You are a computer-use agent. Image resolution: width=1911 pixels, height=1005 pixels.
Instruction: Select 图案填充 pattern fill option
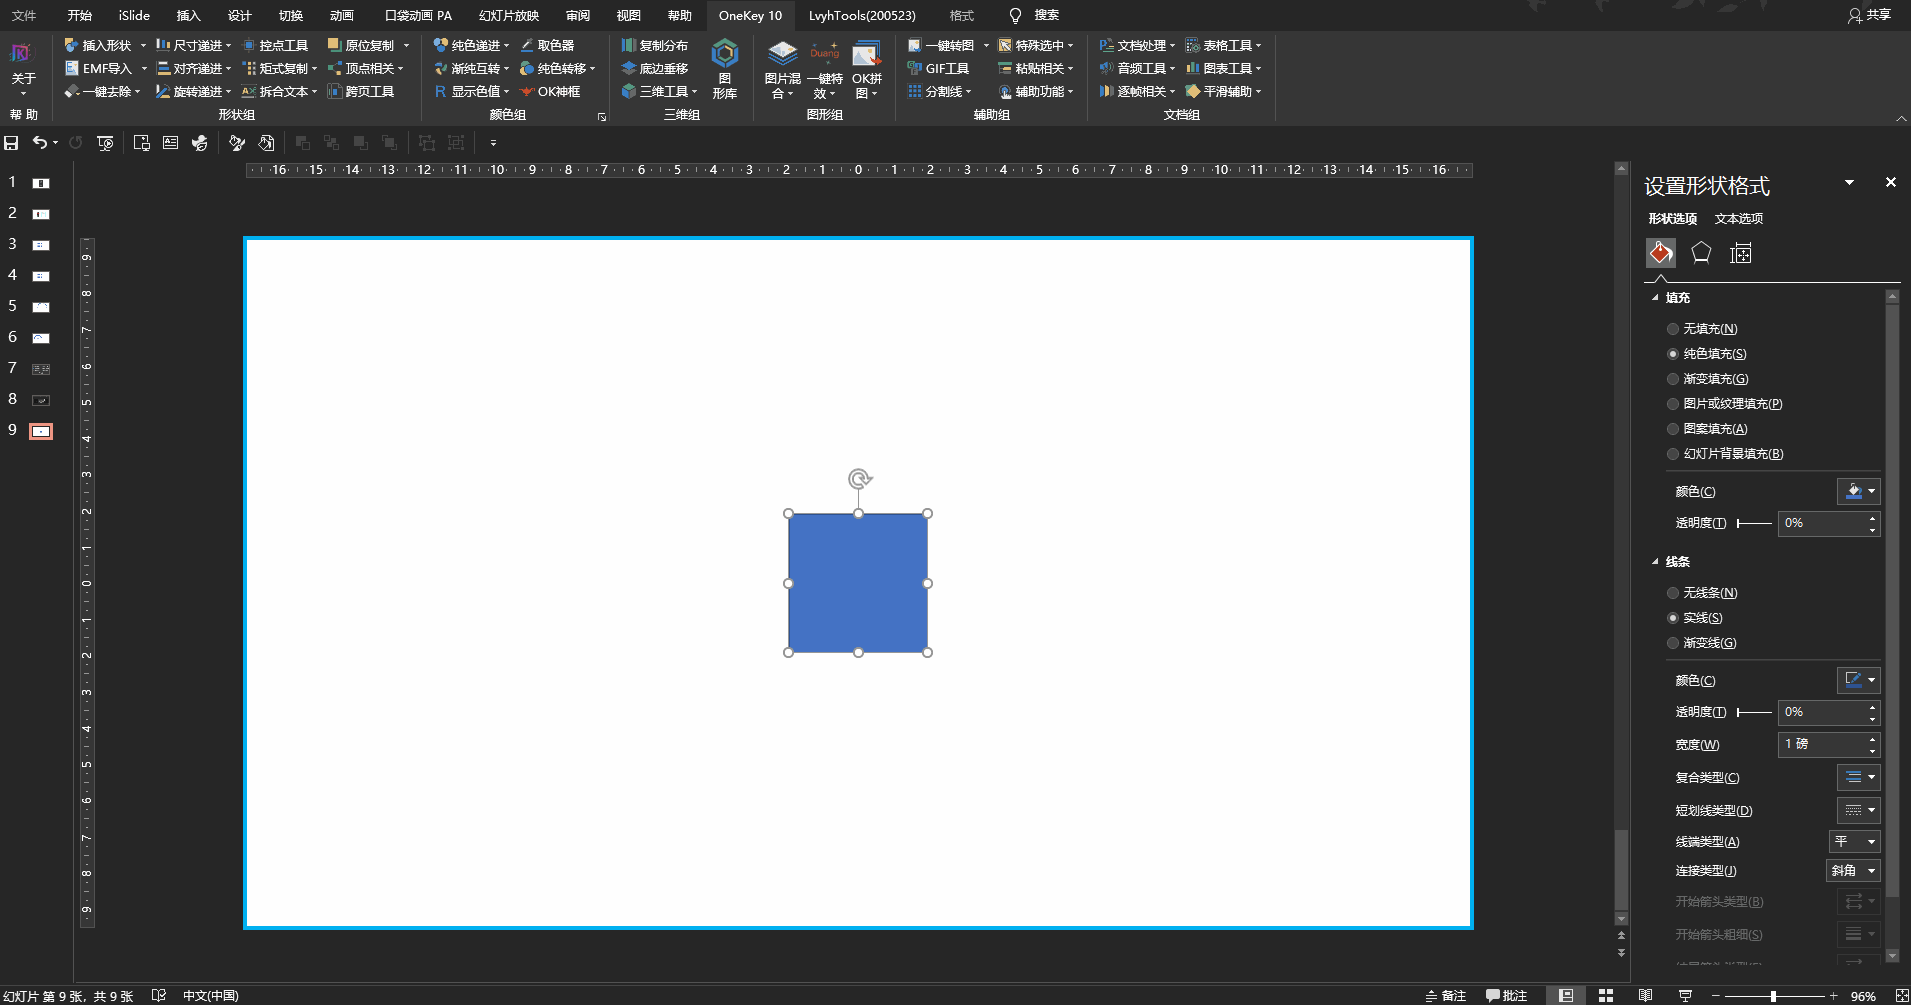coord(1707,429)
